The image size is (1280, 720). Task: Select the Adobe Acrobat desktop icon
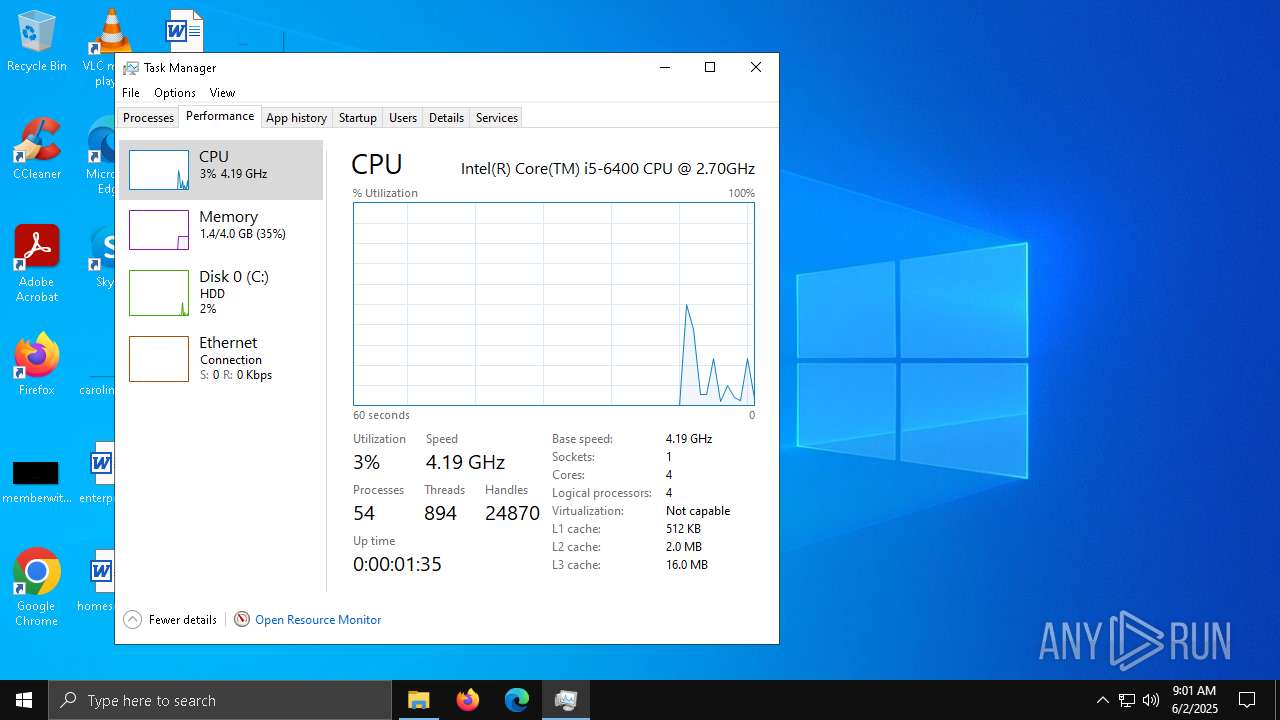36,264
